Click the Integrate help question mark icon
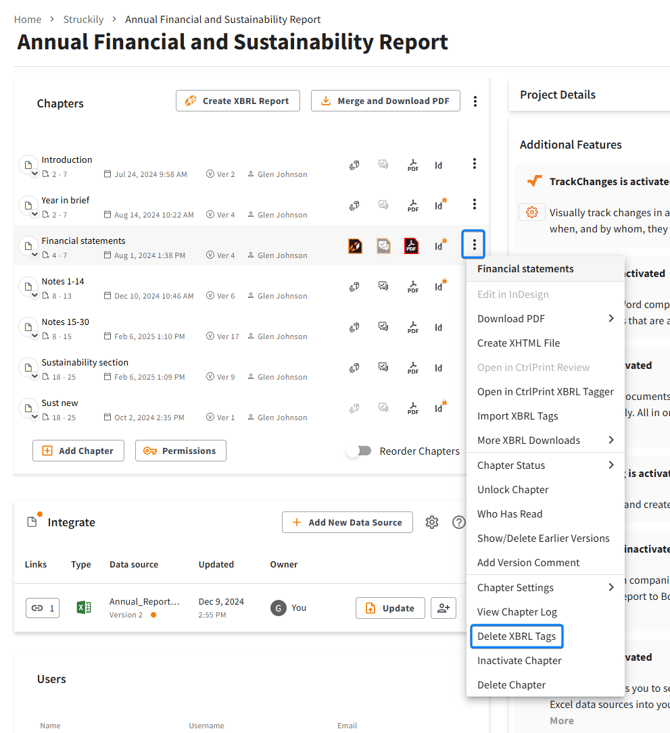670x733 pixels. tap(458, 522)
